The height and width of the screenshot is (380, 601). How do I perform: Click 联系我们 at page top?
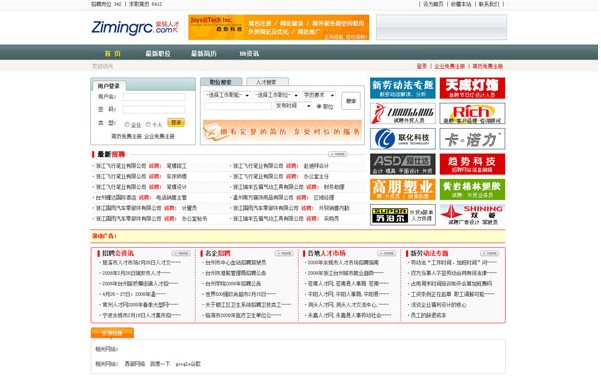pyautogui.click(x=489, y=4)
